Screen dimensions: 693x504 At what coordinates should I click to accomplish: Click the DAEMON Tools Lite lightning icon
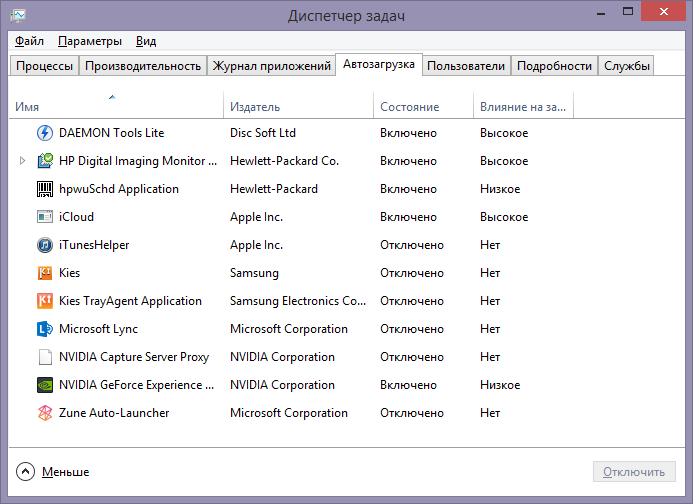click(x=45, y=133)
